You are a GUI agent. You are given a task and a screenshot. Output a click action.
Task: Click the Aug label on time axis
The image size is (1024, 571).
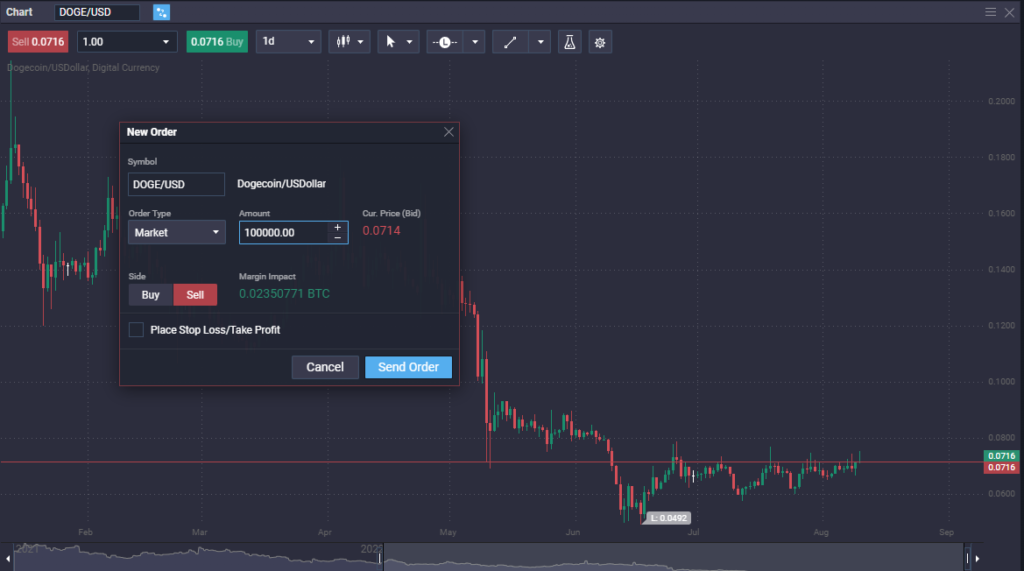pos(821,532)
